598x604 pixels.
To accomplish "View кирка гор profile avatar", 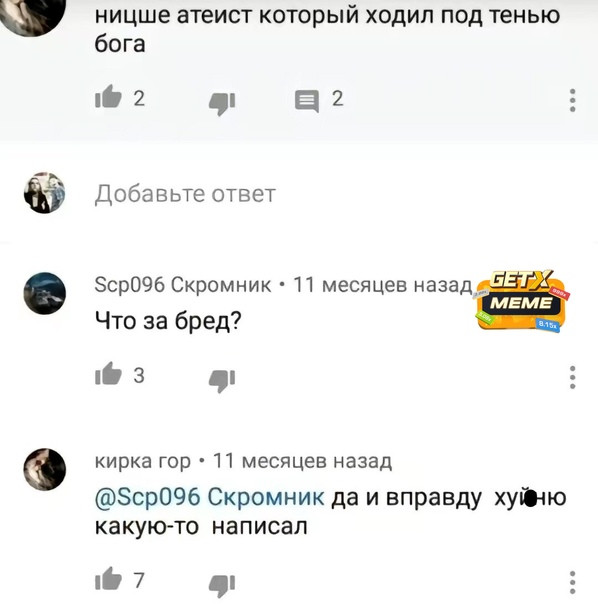I will coord(44,469).
